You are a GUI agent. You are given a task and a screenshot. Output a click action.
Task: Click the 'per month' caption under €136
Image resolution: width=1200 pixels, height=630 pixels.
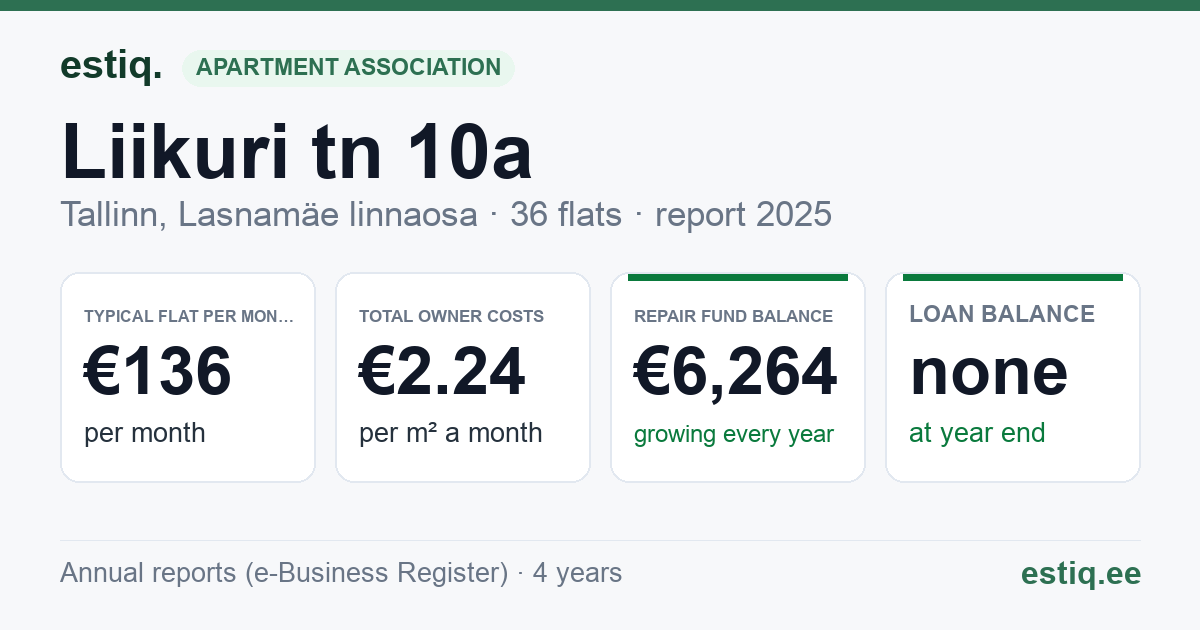[x=145, y=433]
